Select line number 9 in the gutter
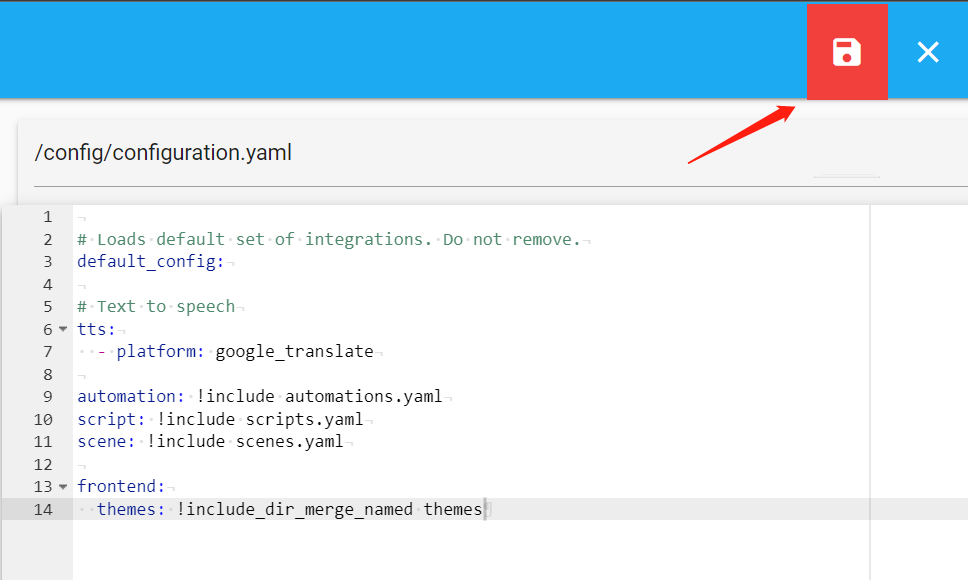968x580 pixels. point(48,396)
